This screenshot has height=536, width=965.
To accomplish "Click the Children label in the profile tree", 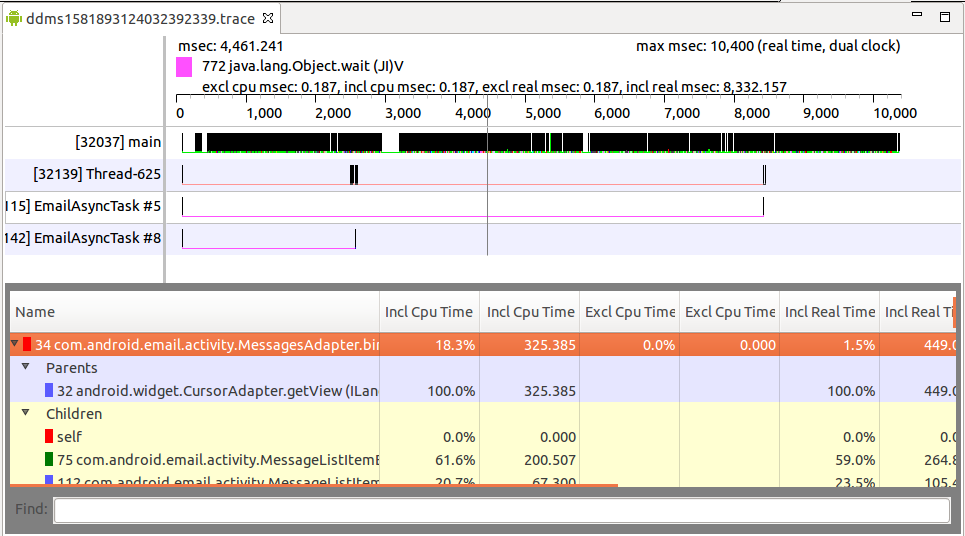I will point(74,414).
